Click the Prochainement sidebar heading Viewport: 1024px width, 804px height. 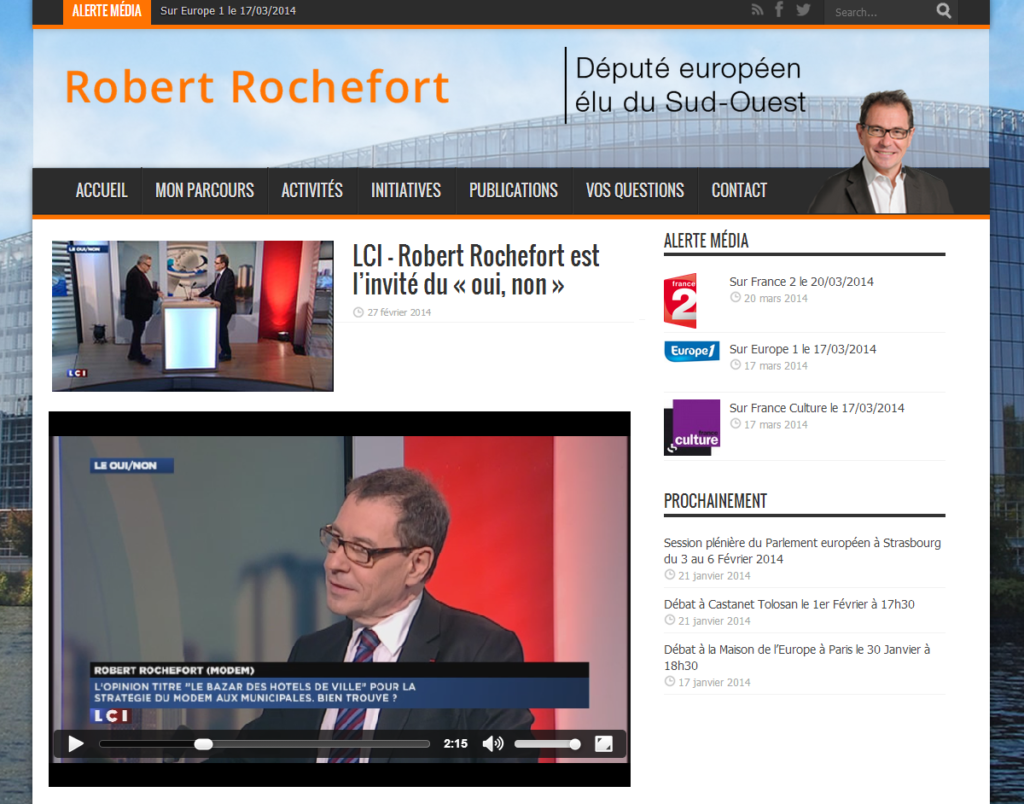[715, 501]
